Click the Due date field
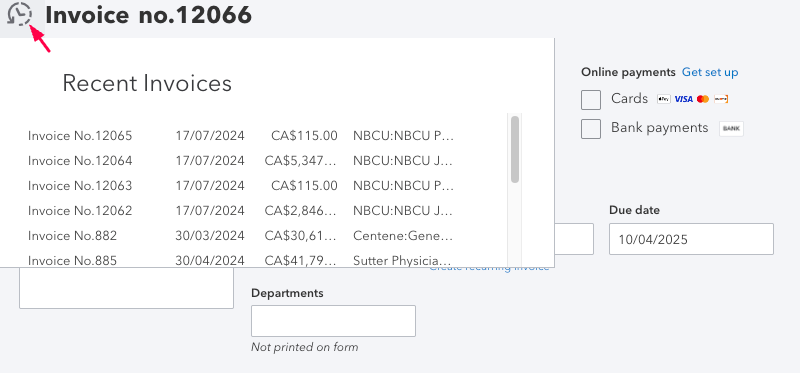This screenshot has width=800, height=373. pos(691,239)
